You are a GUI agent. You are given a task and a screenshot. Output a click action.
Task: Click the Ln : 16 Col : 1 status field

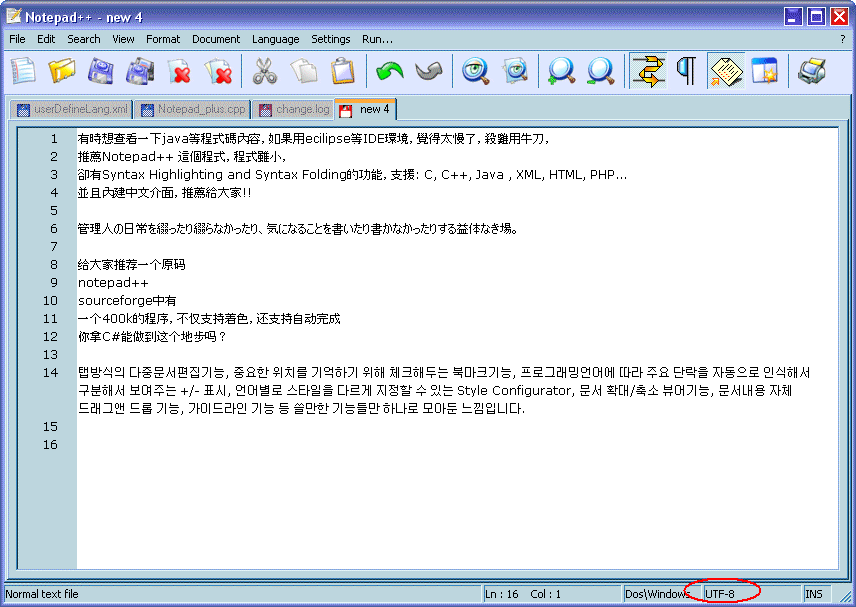point(552,594)
